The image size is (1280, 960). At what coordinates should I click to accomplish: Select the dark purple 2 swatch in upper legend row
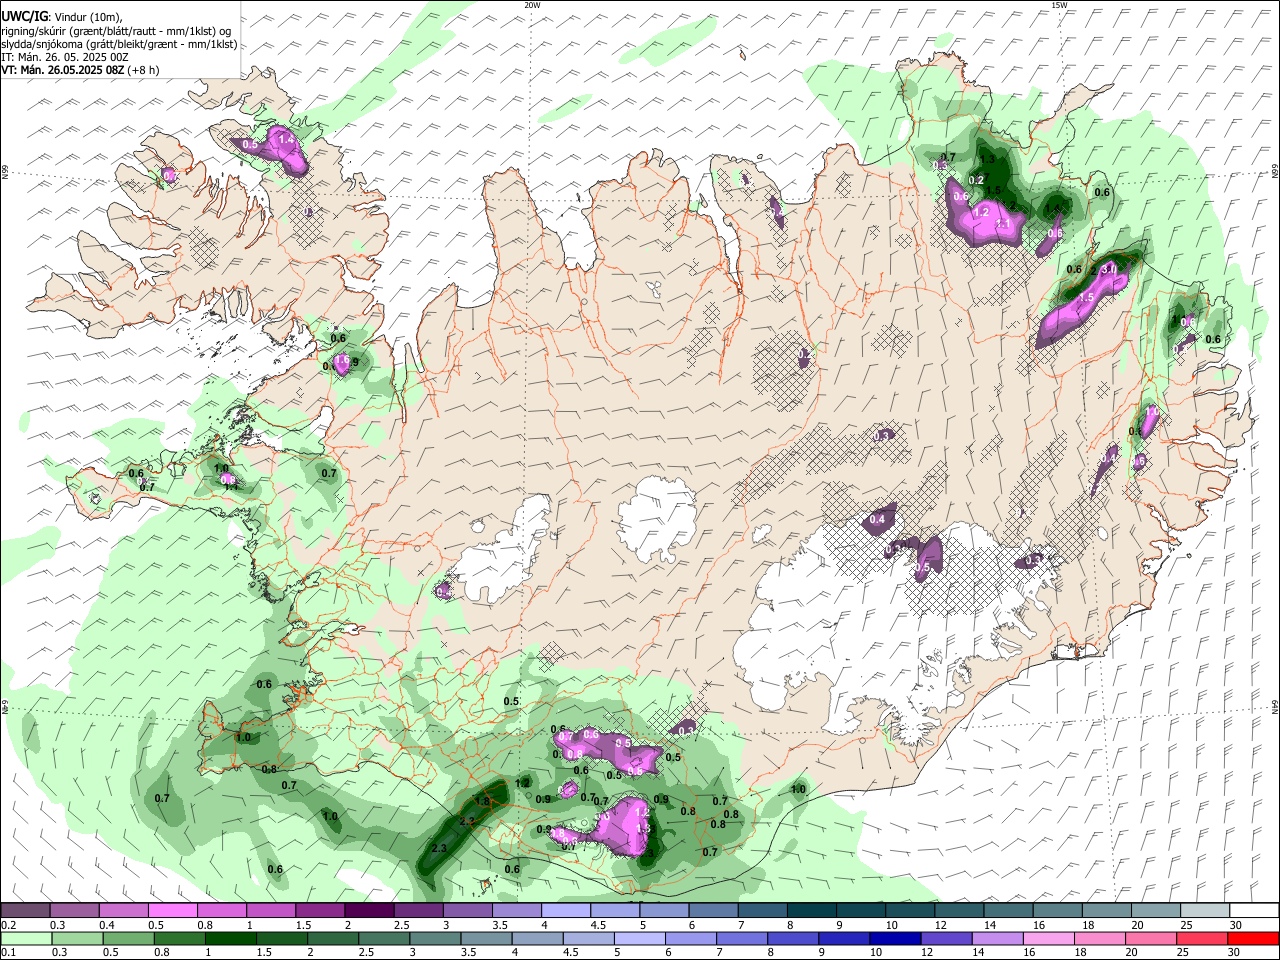(x=368, y=911)
